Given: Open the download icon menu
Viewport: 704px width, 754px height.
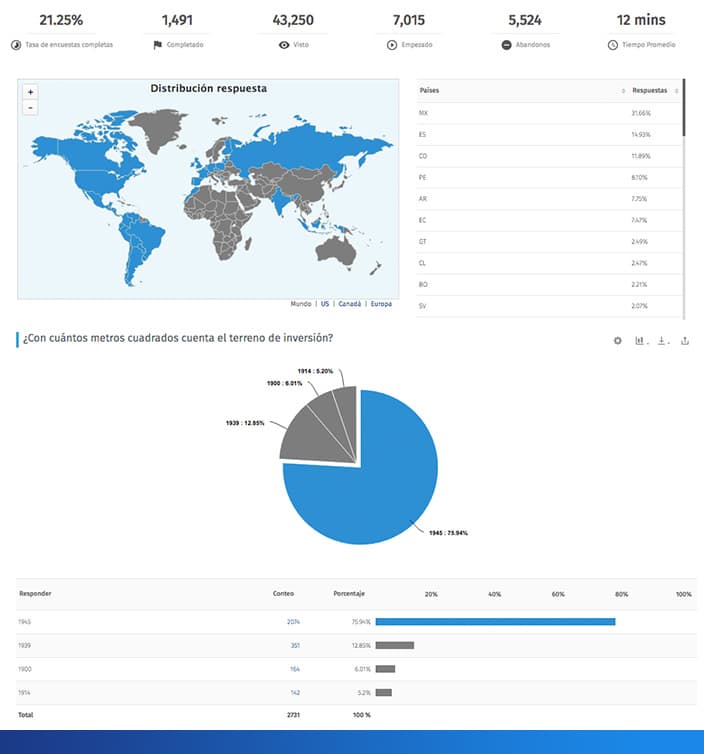Looking at the screenshot, I should [663, 341].
